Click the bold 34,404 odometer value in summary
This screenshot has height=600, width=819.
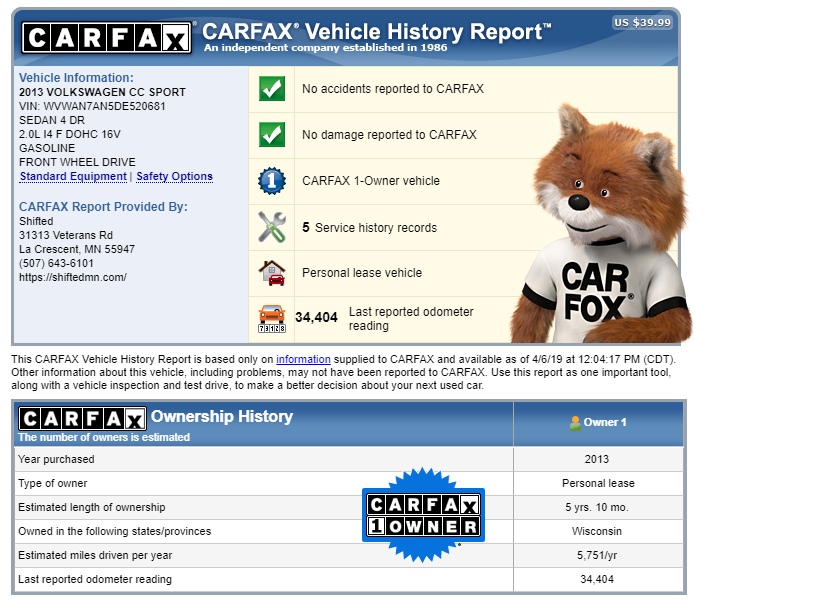tap(317, 317)
